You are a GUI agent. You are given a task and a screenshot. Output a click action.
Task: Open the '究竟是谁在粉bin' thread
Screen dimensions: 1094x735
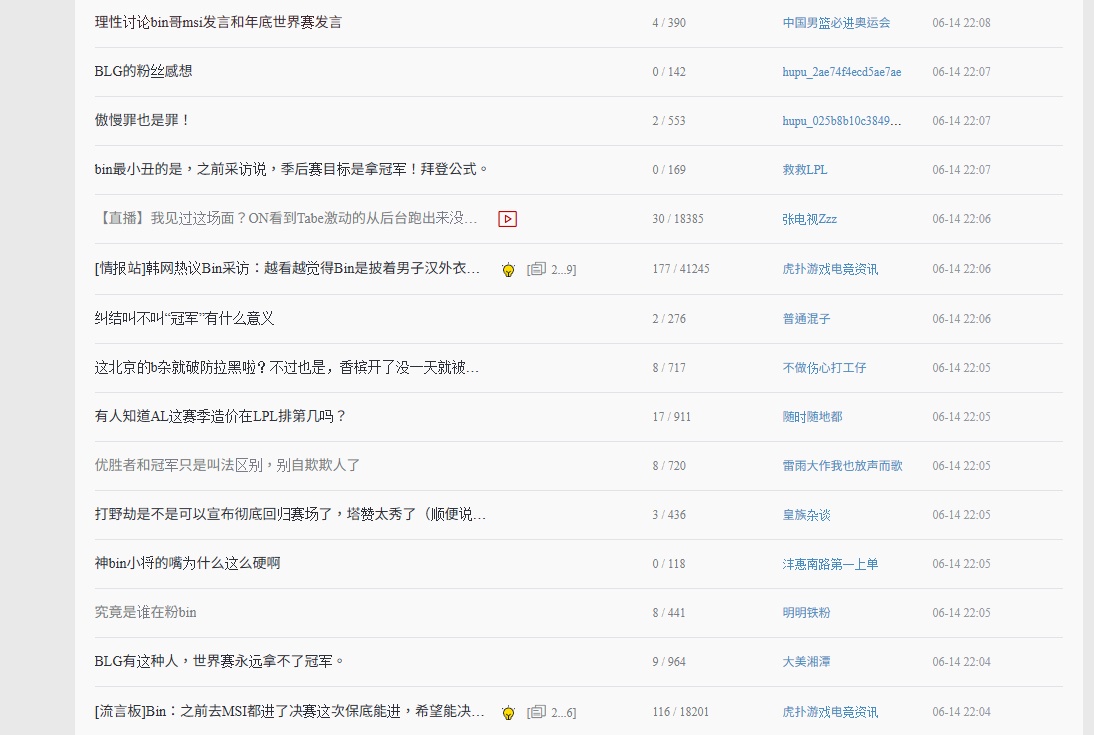(146, 612)
